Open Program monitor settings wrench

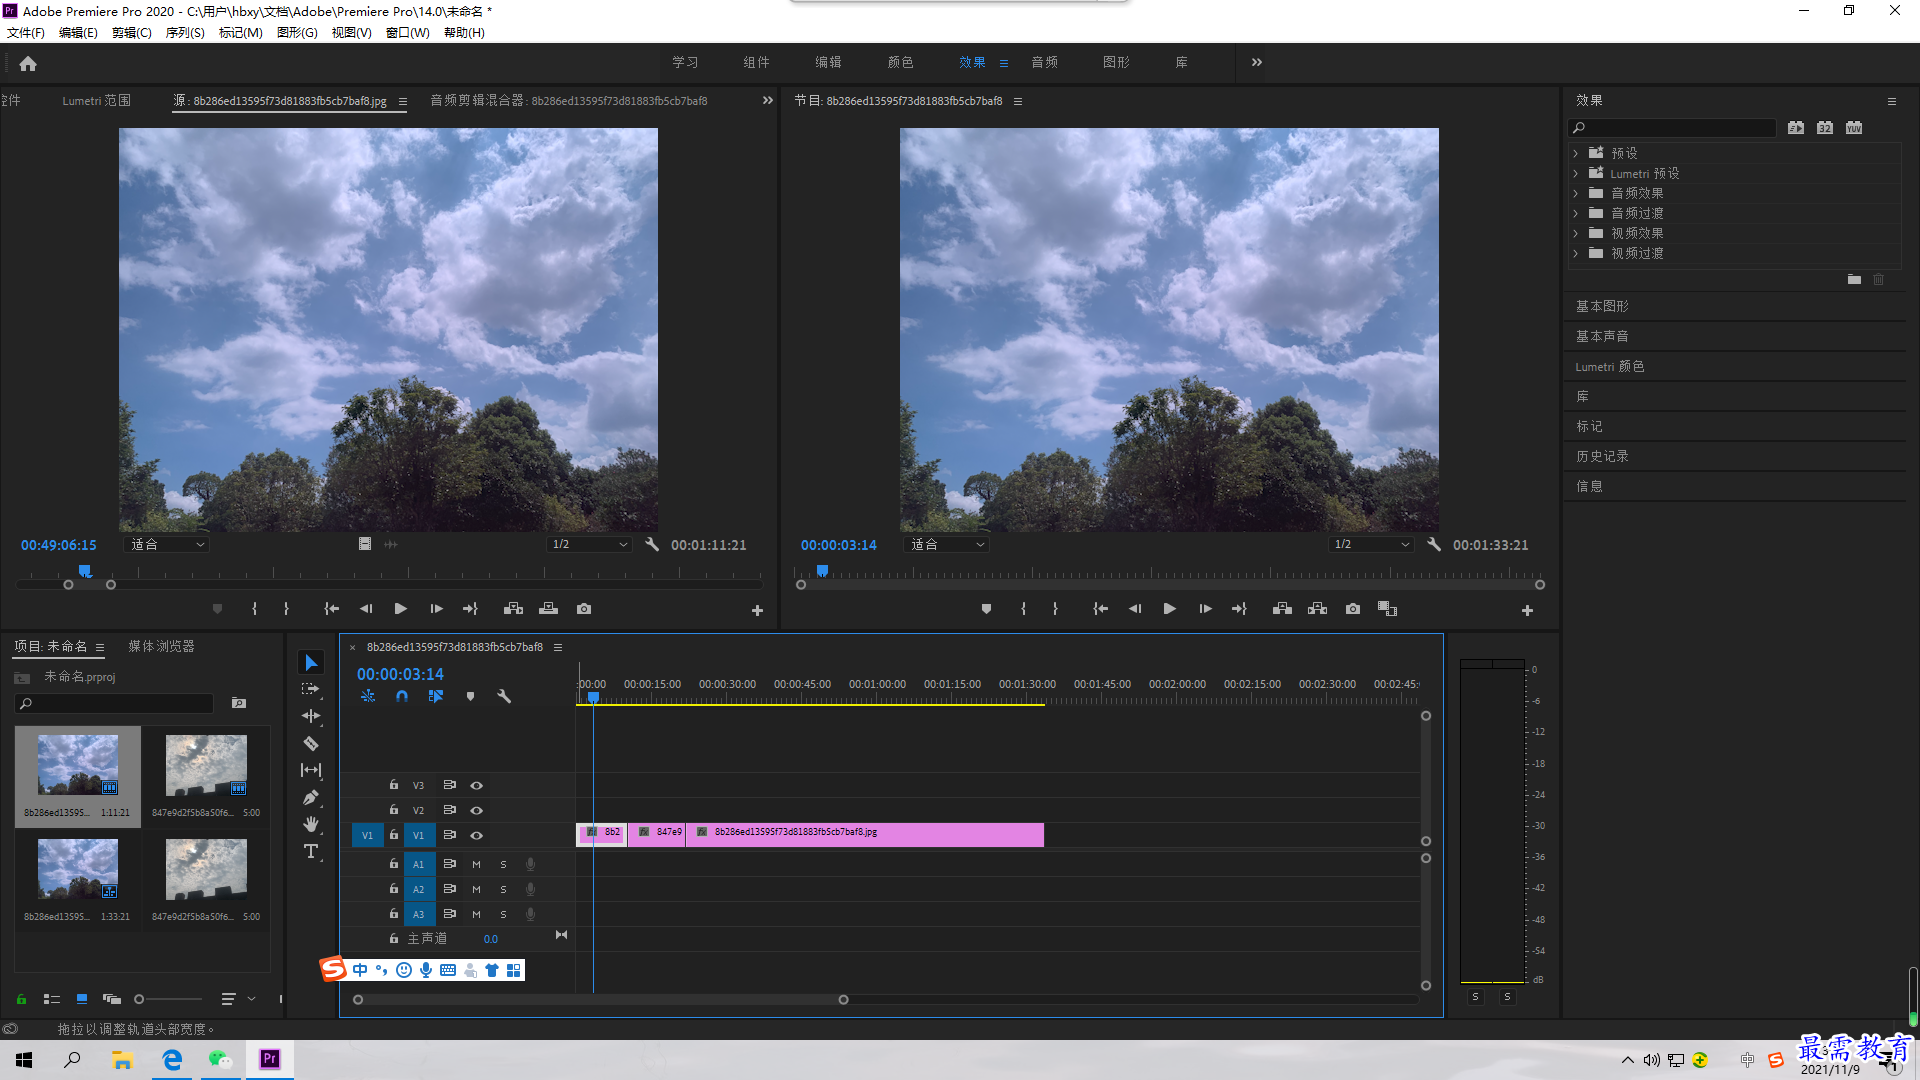pyautogui.click(x=1434, y=544)
